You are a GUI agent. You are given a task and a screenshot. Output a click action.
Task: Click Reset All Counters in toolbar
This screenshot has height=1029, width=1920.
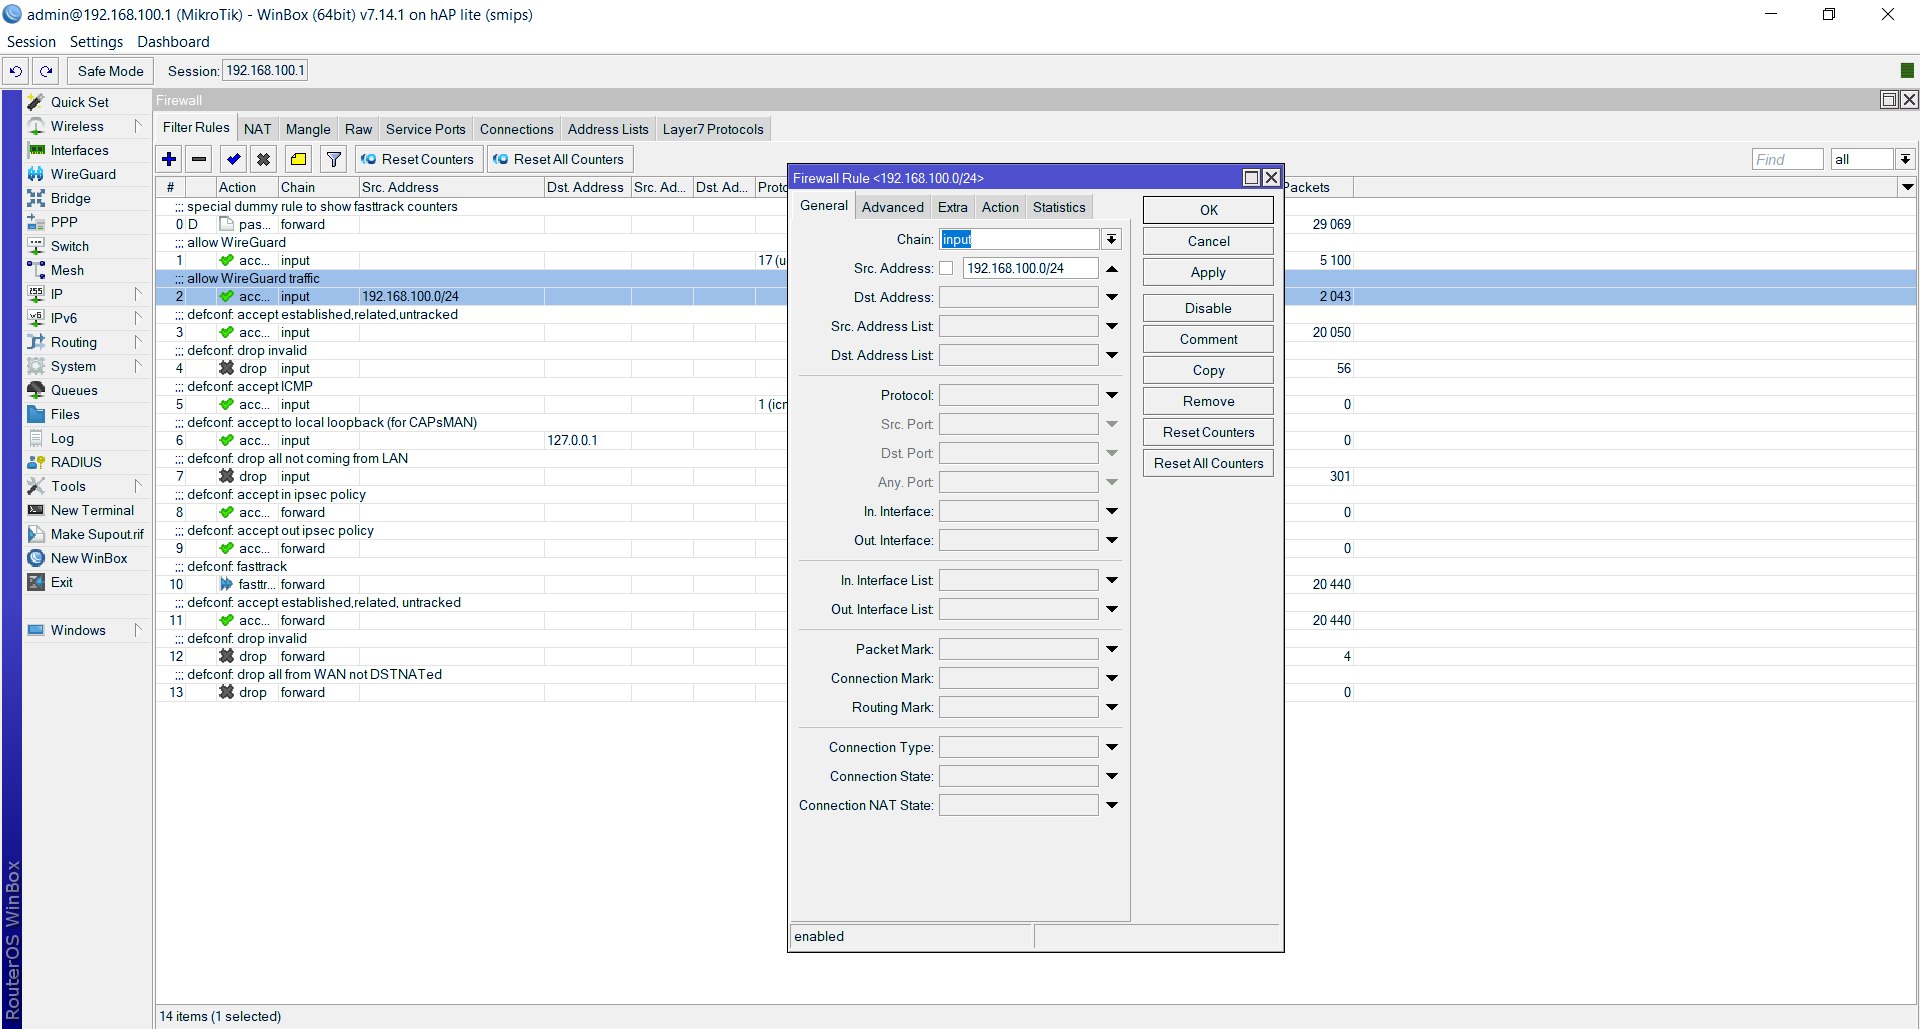tap(559, 159)
